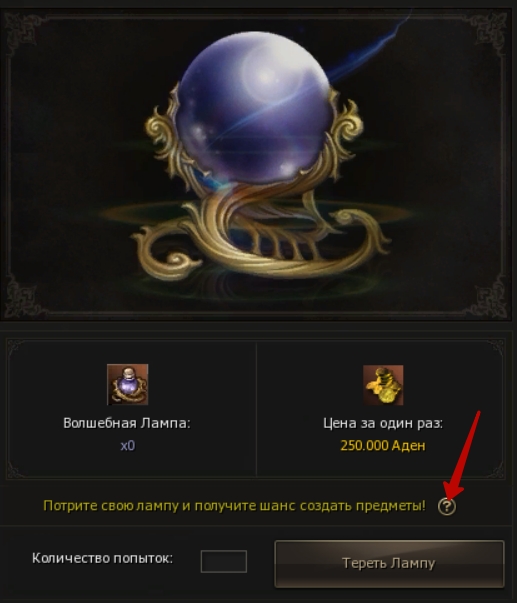
Task: Click the Magic Lamp item icon
Action: pyautogui.click(x=127, y=384)
